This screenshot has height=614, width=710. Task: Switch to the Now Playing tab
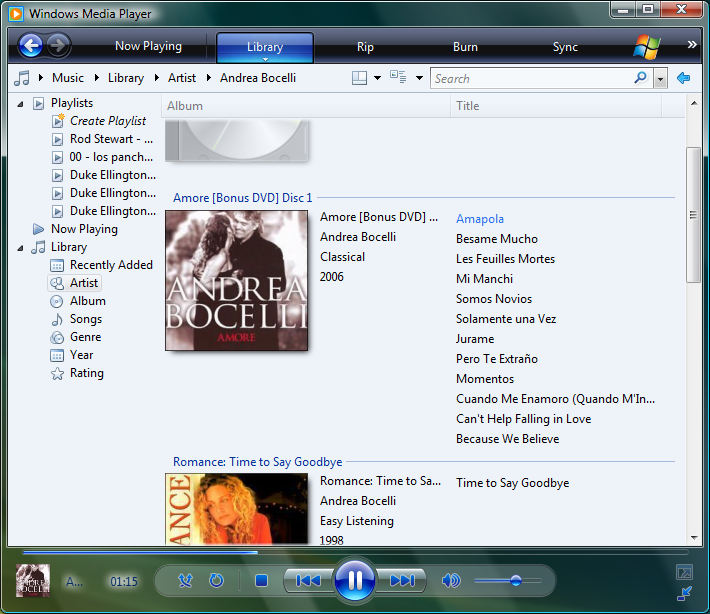[149, 46]
